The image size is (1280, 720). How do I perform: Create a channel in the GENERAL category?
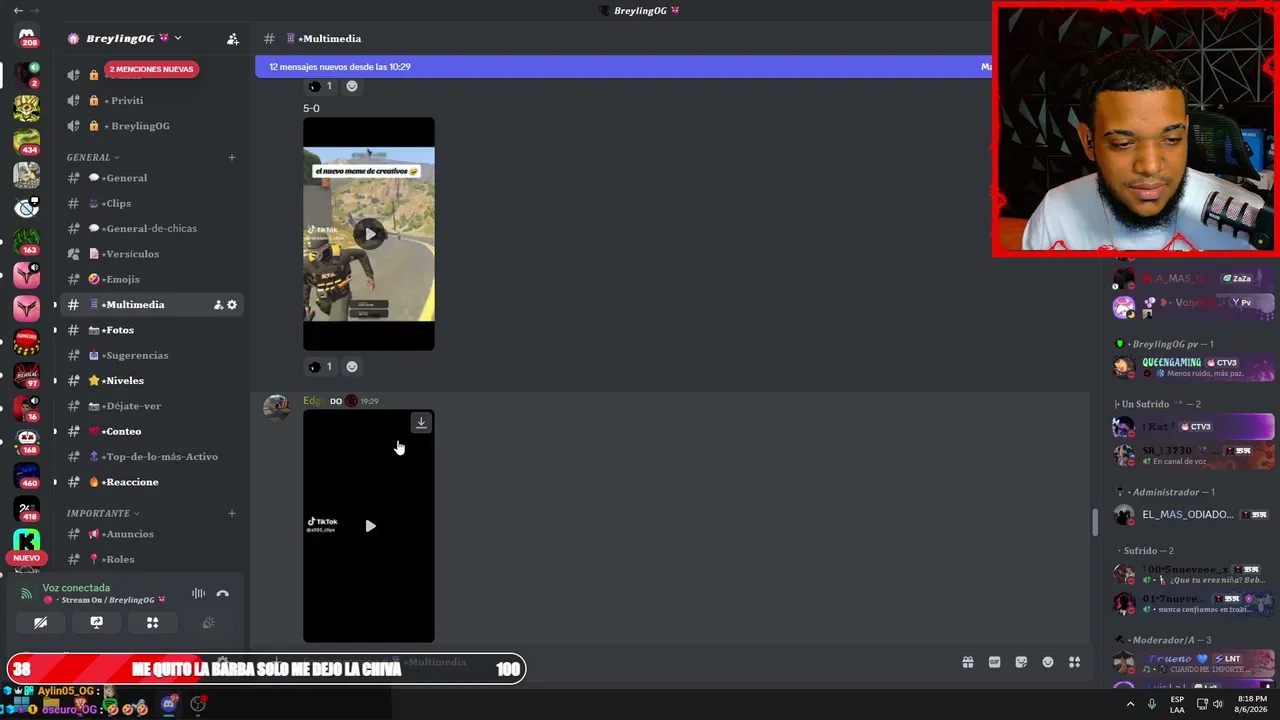pyautogui.click(x=232, y=157)
